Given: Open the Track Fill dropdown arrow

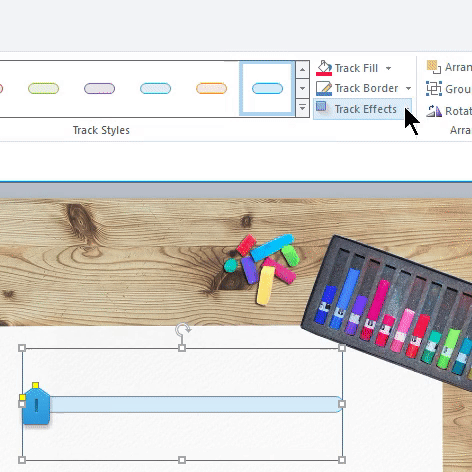Looking at the screenshot, I should coord(388,68).
